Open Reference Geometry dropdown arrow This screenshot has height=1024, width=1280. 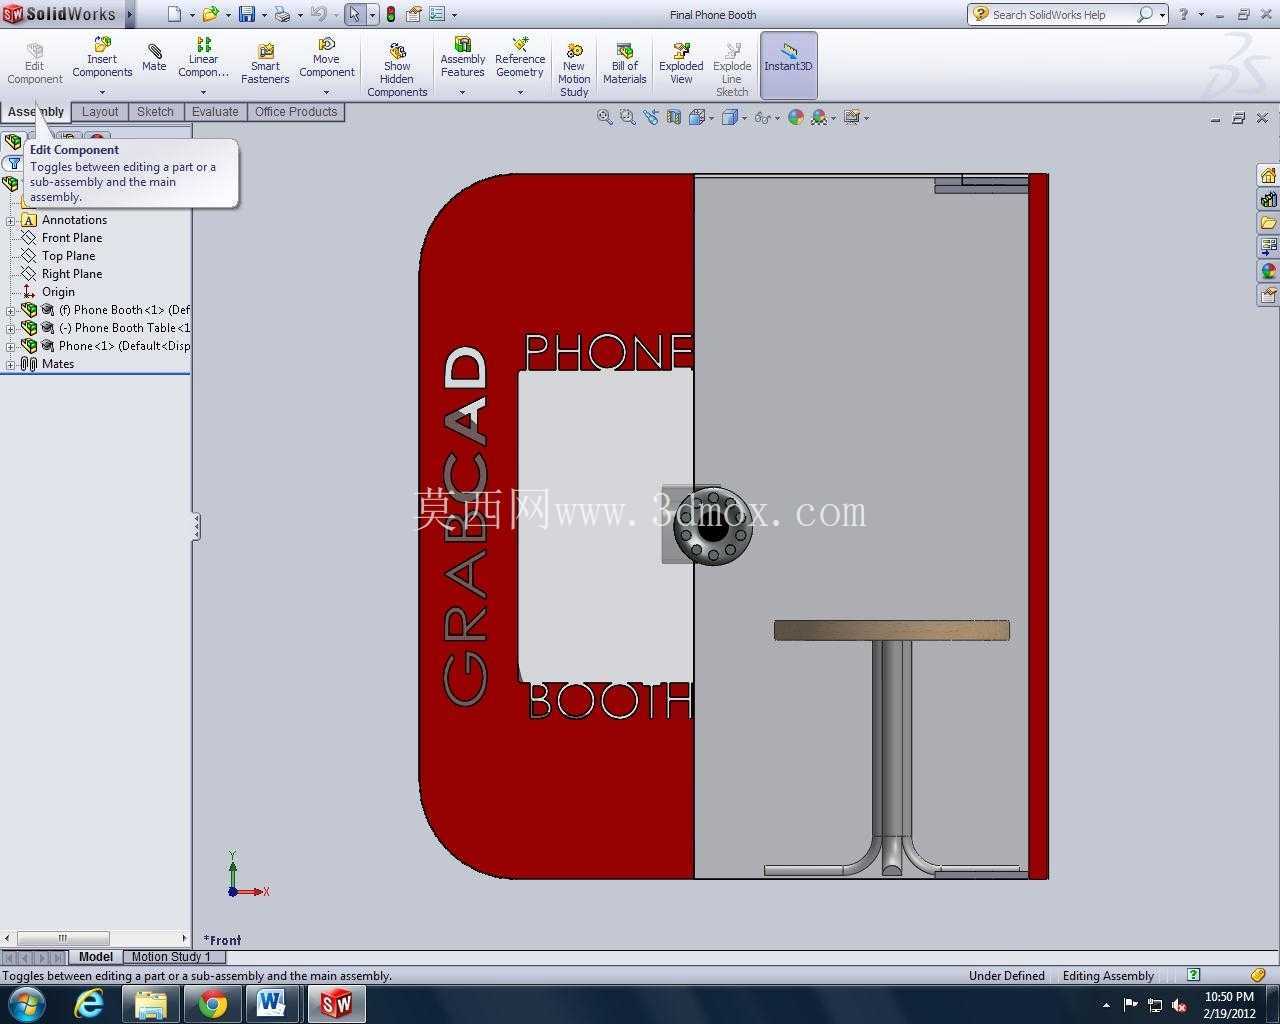point(520,92)
